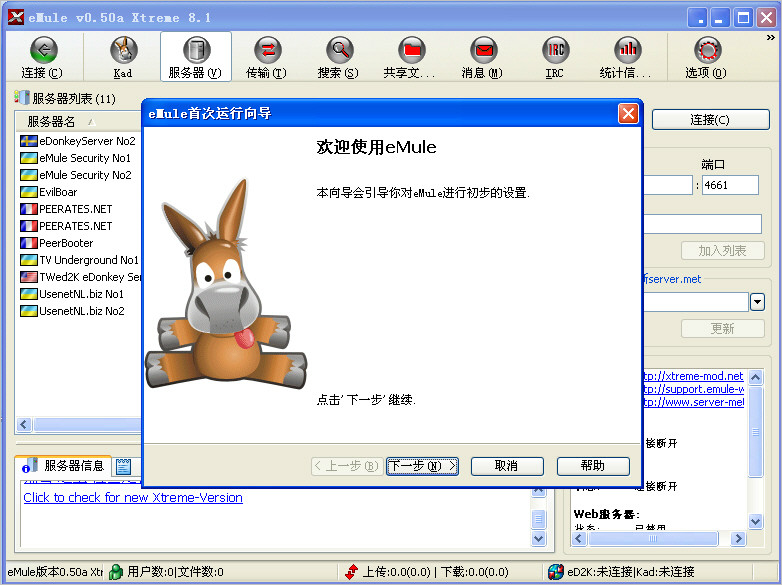The width and height of the screenshot is (782, 585).
Task: Open the www.server-met link
Action: (694, 402)
